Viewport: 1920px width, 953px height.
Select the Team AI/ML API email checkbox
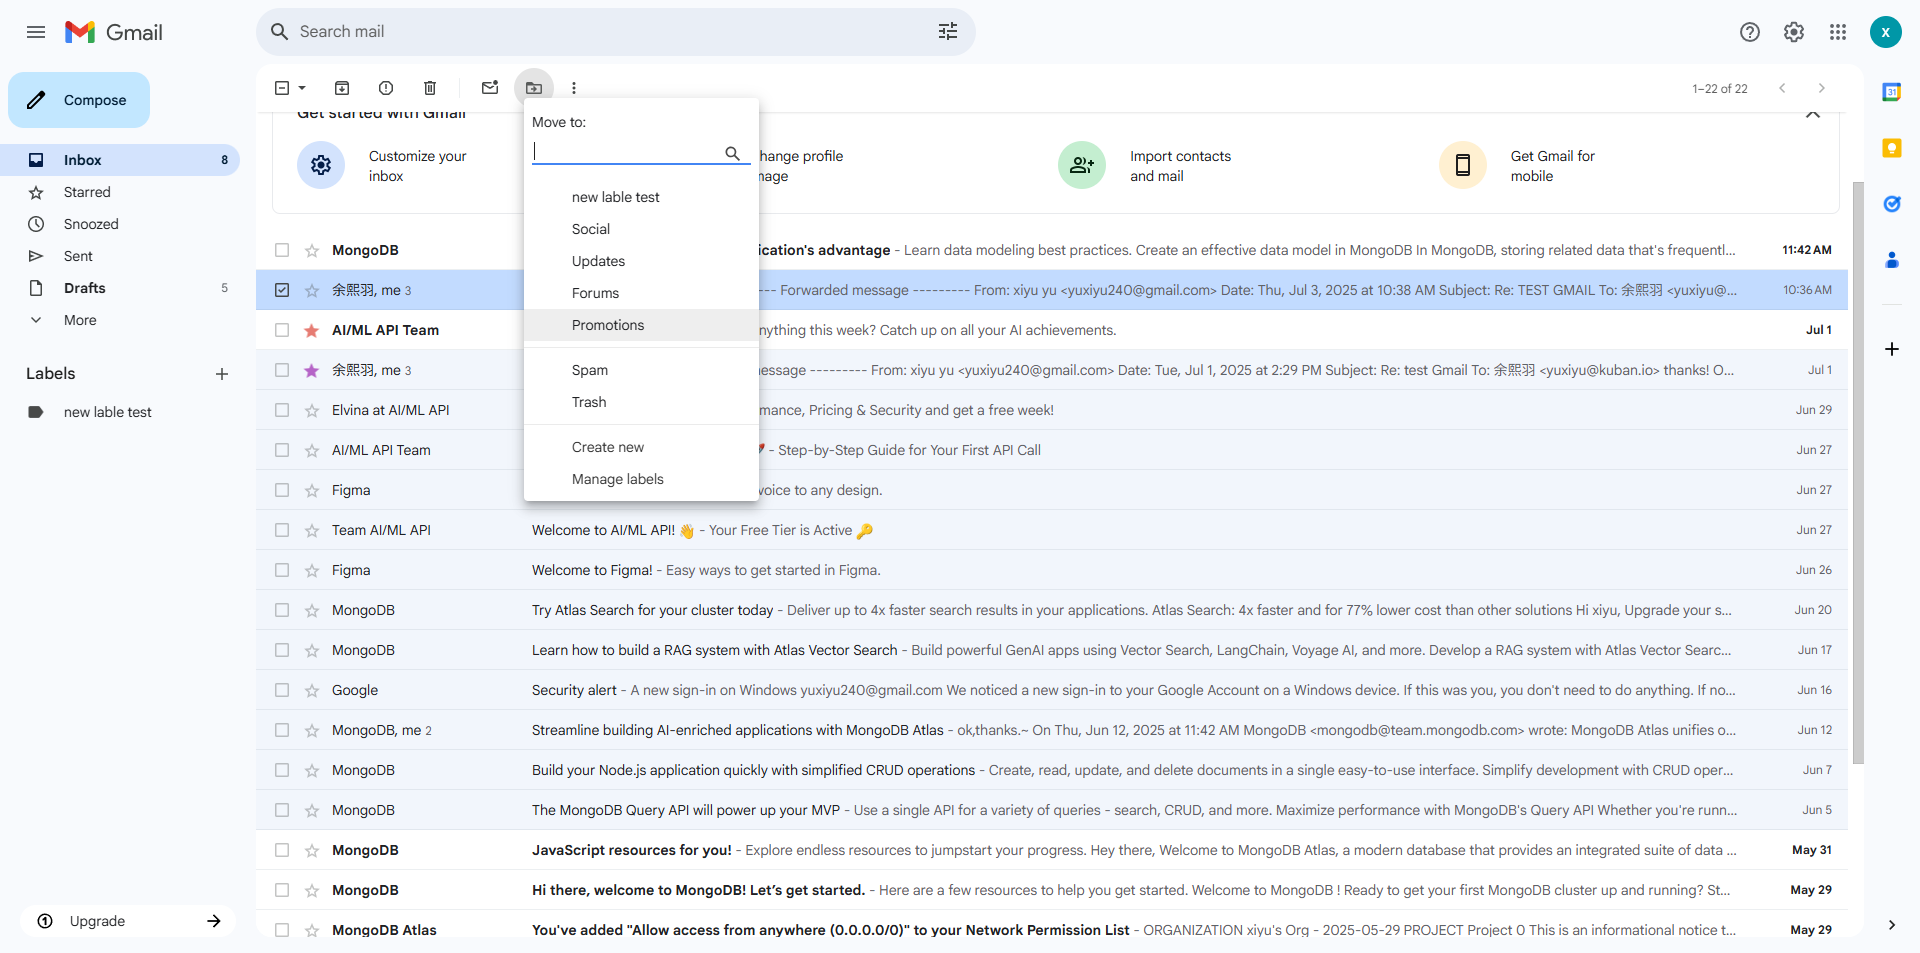282,530
